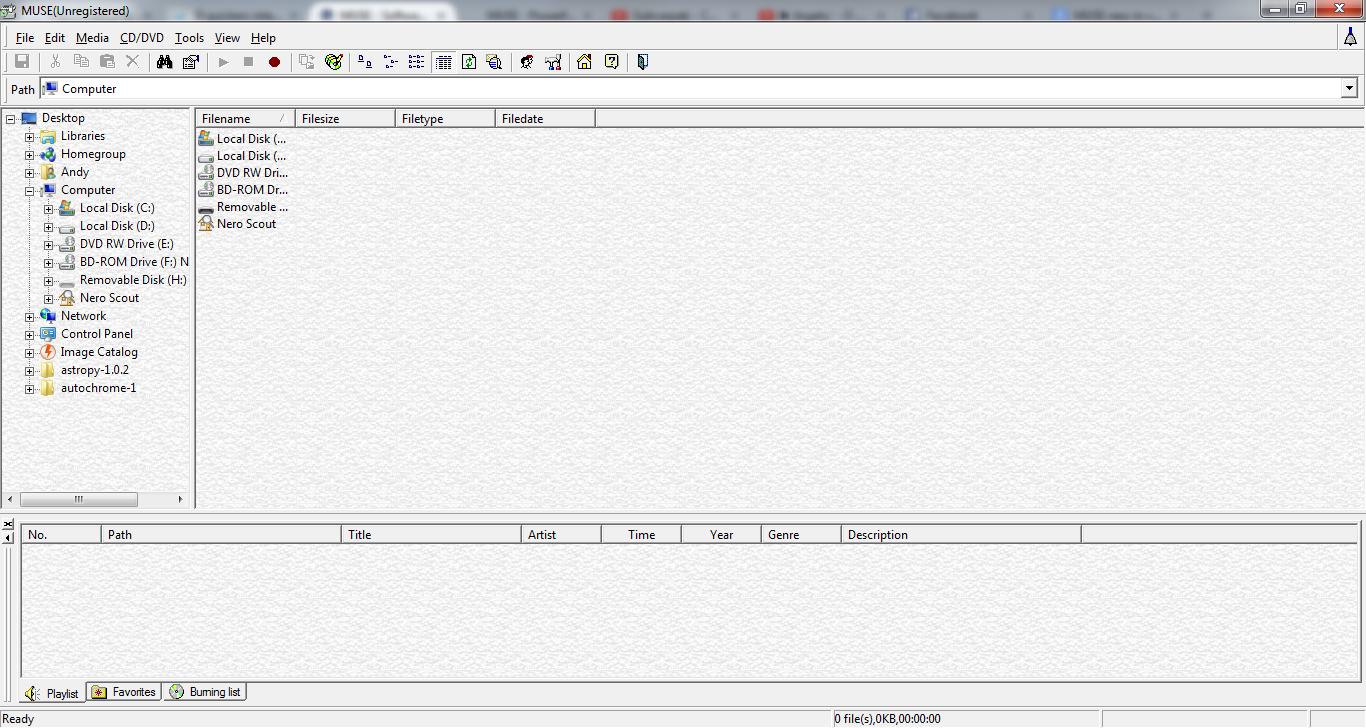Click the Play button in toolbar
1366x728 pixels.
[x=223, y=62]
